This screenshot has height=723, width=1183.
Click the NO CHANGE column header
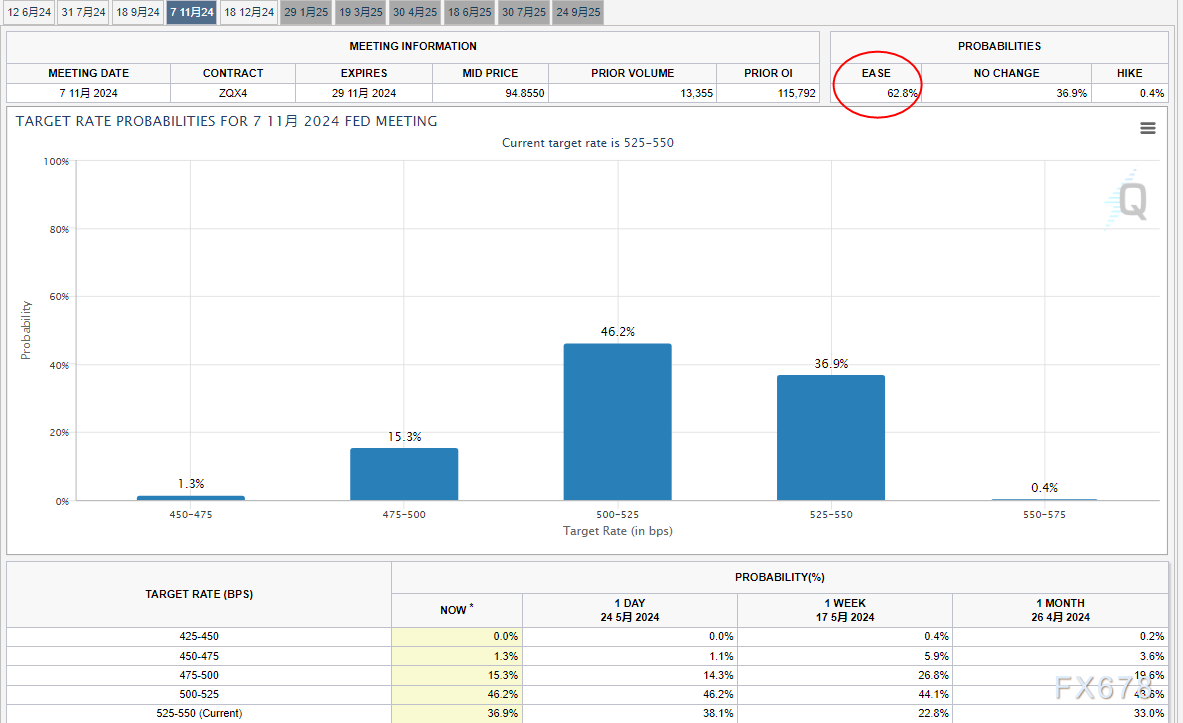[1006, 73]
